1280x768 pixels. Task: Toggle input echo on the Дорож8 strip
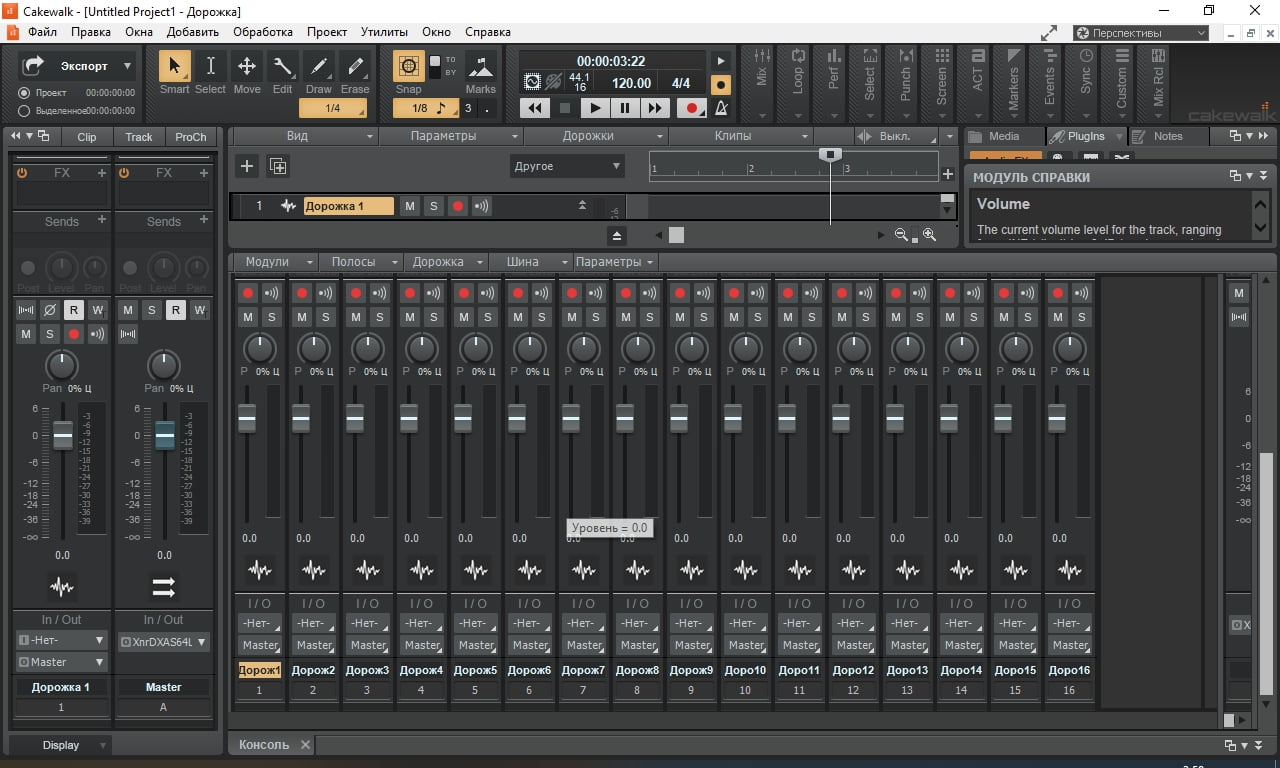tap(650, 293)
